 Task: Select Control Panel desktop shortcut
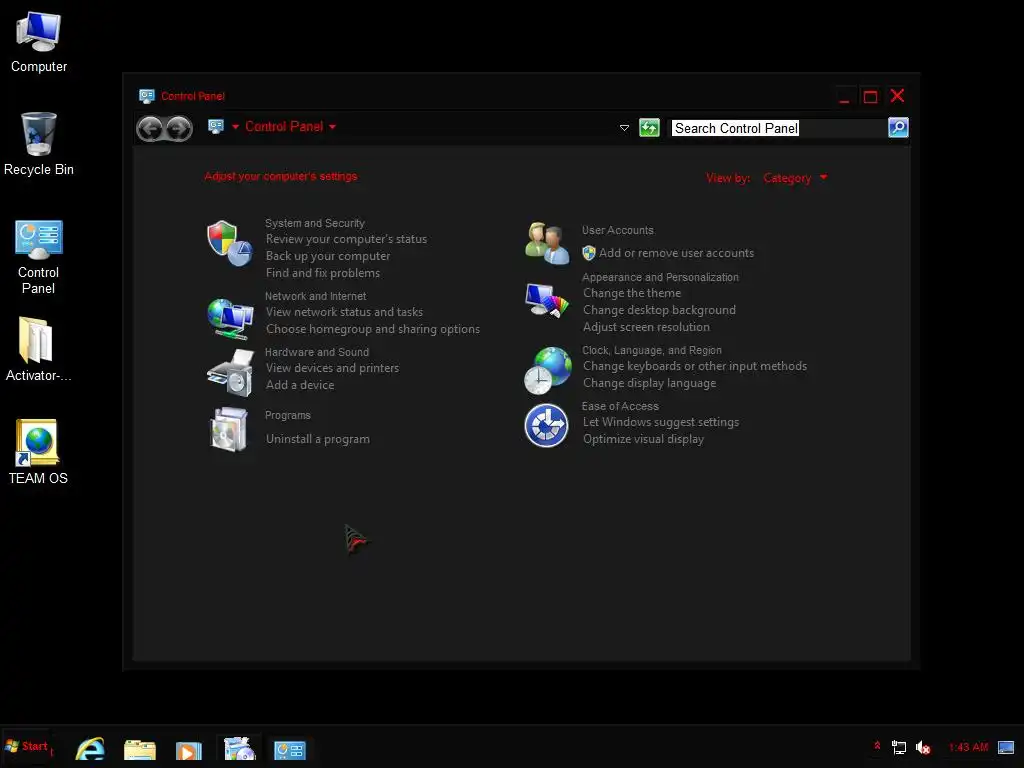coord(39,257)
